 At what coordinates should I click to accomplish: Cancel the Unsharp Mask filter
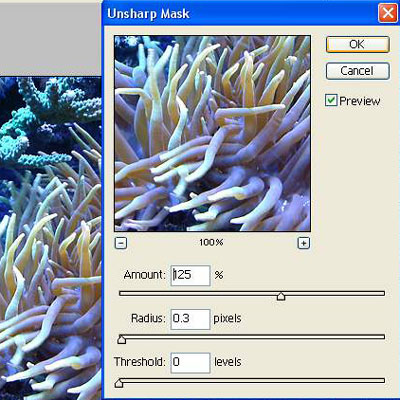[357, 71]
